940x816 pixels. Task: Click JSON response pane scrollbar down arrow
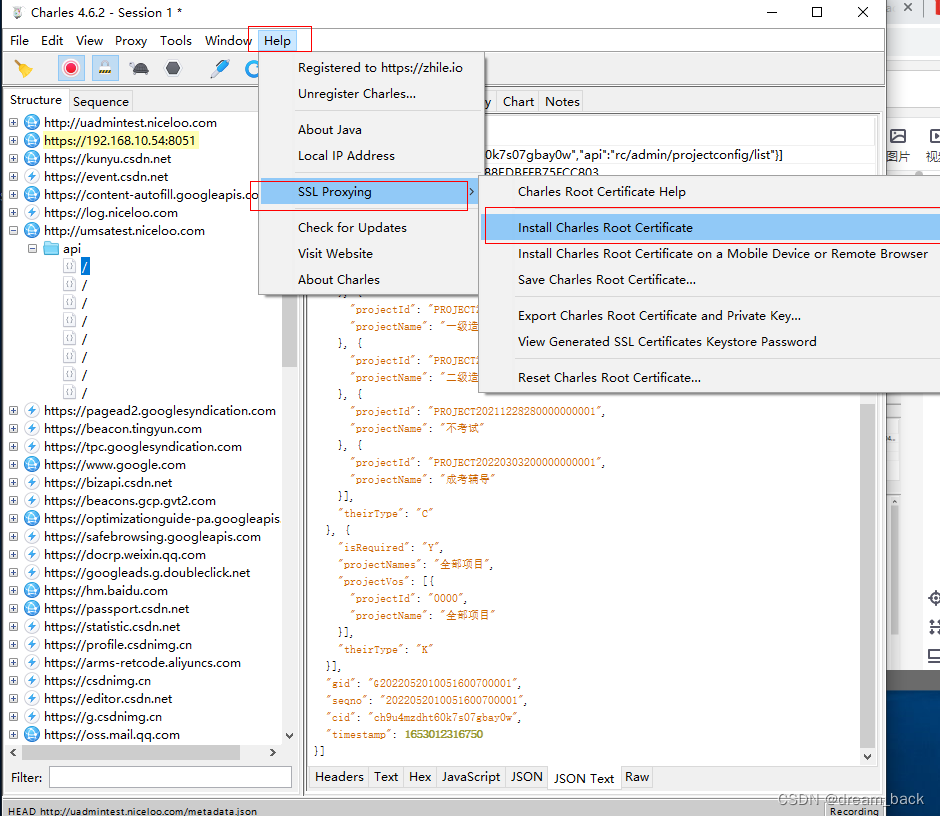(867, 757)
